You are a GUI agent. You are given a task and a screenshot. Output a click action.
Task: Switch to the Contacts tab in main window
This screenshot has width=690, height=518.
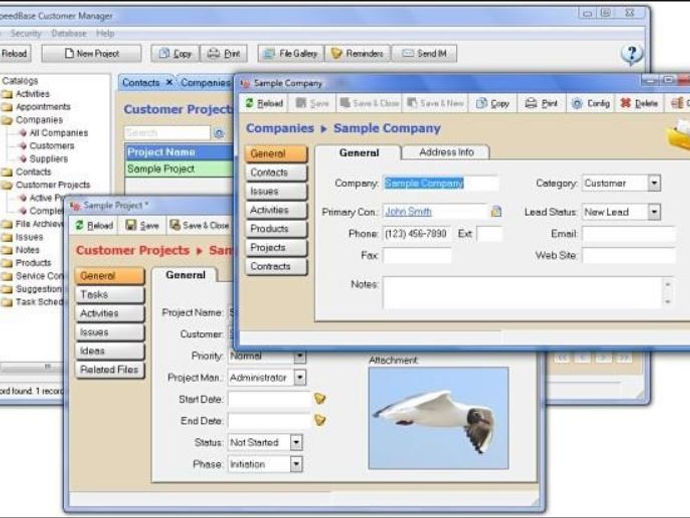click(141, 83)
